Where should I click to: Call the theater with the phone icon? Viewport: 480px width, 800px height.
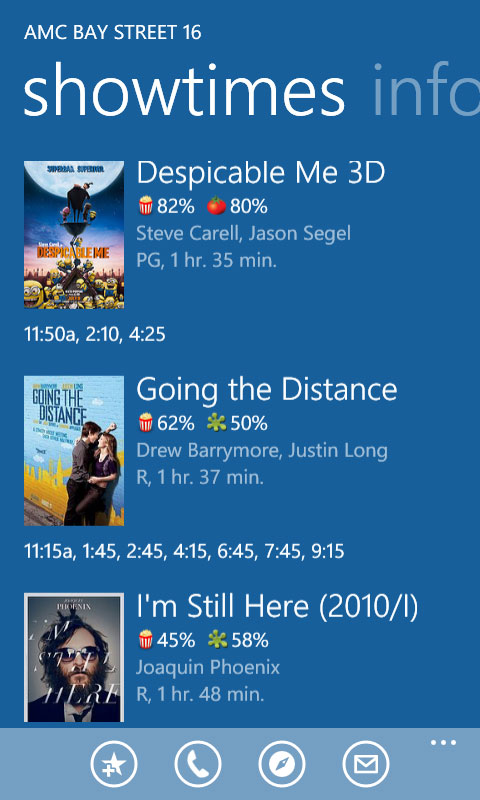tap(198, 764)
